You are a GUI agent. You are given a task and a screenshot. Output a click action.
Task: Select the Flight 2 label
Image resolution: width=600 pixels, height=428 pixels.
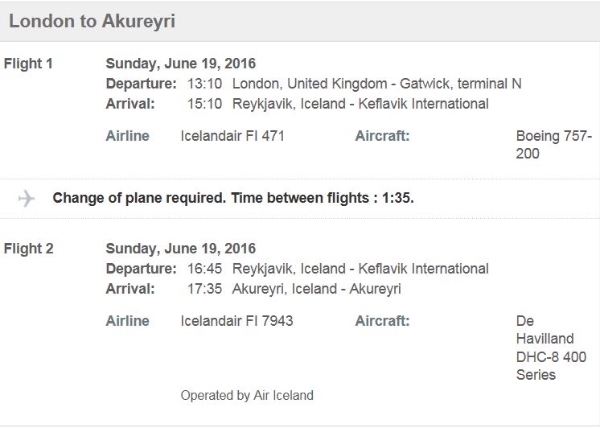29,249
